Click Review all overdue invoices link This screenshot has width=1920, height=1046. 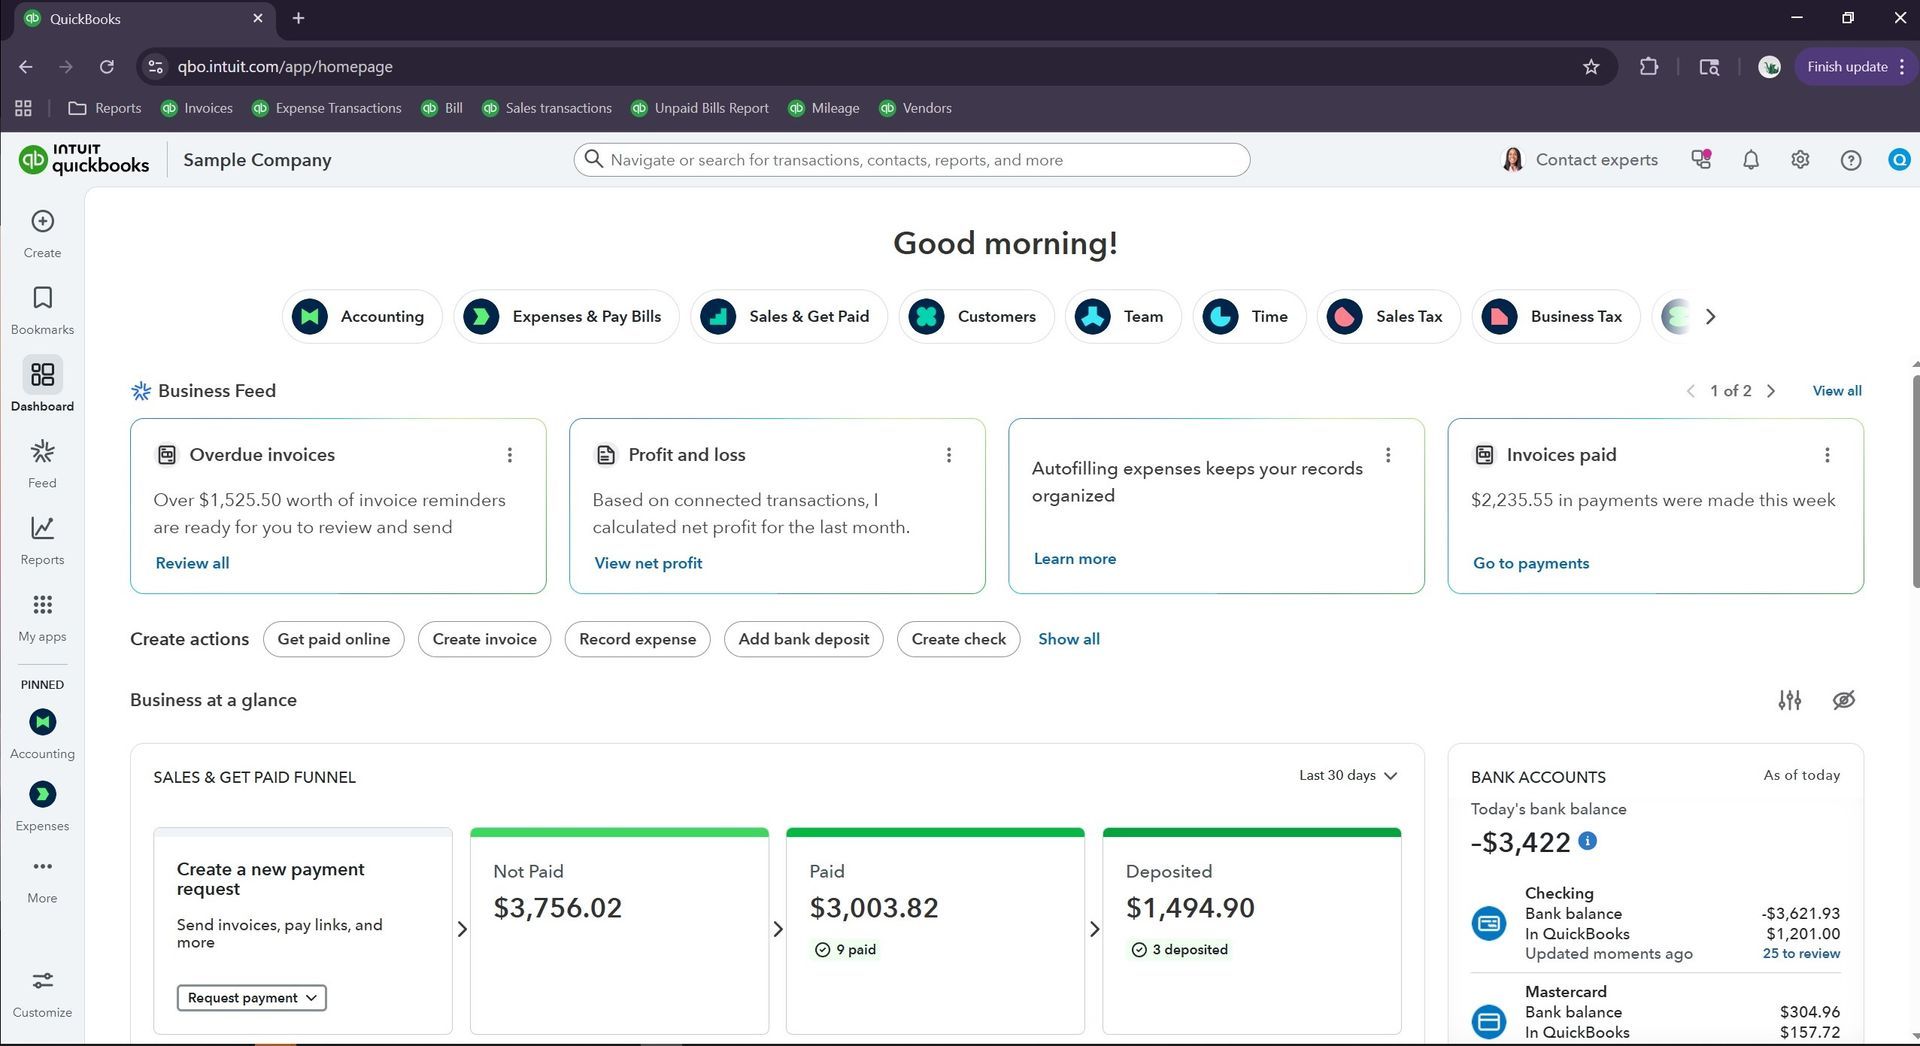tap(192, 564)
